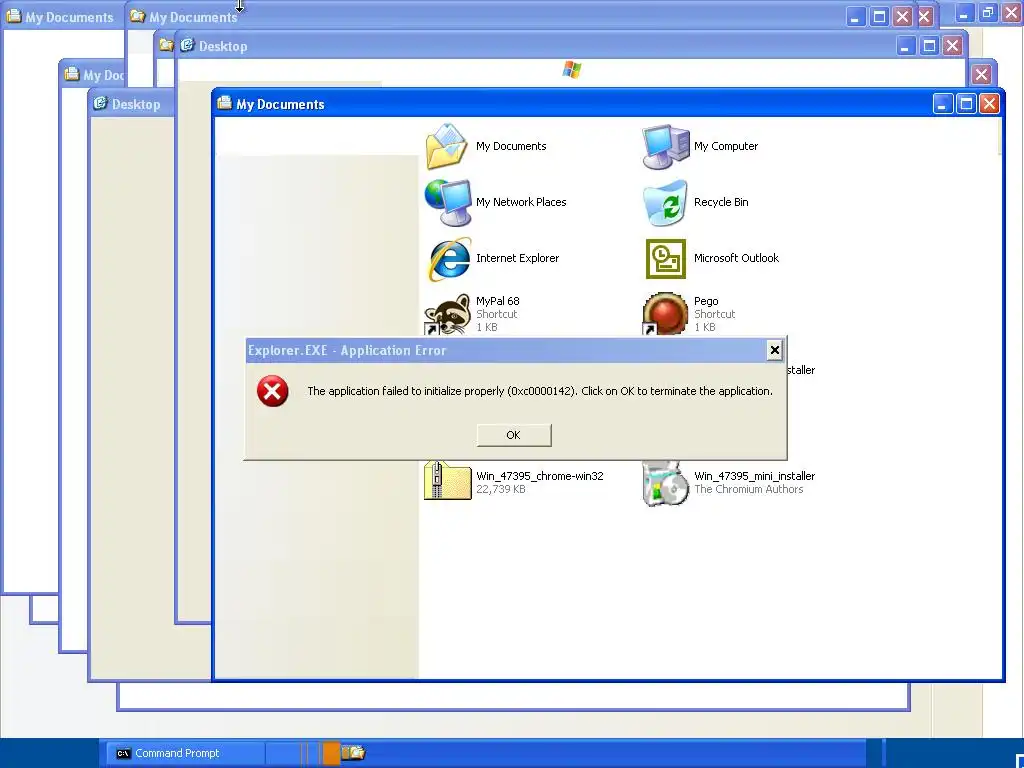Click the orange flashing taskbar button
This screenshot has height=768, width=1024.
point(331,753)
